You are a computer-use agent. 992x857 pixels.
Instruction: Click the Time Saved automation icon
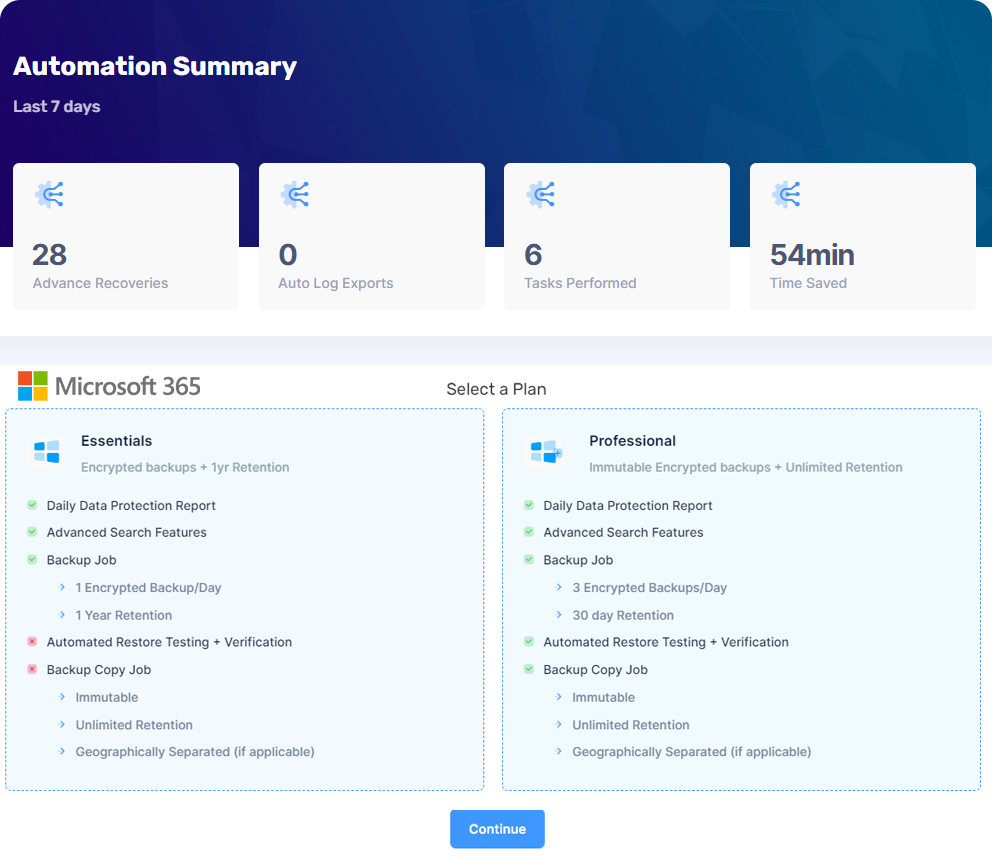[785, 193]
